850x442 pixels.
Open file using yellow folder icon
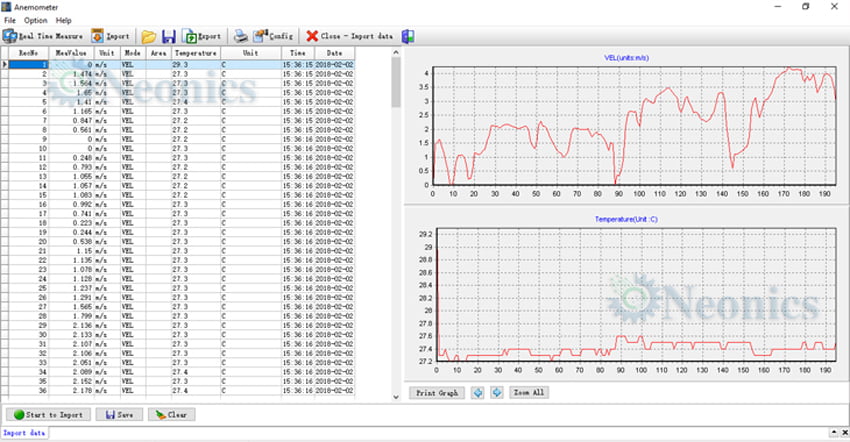(x=149, y=36)
